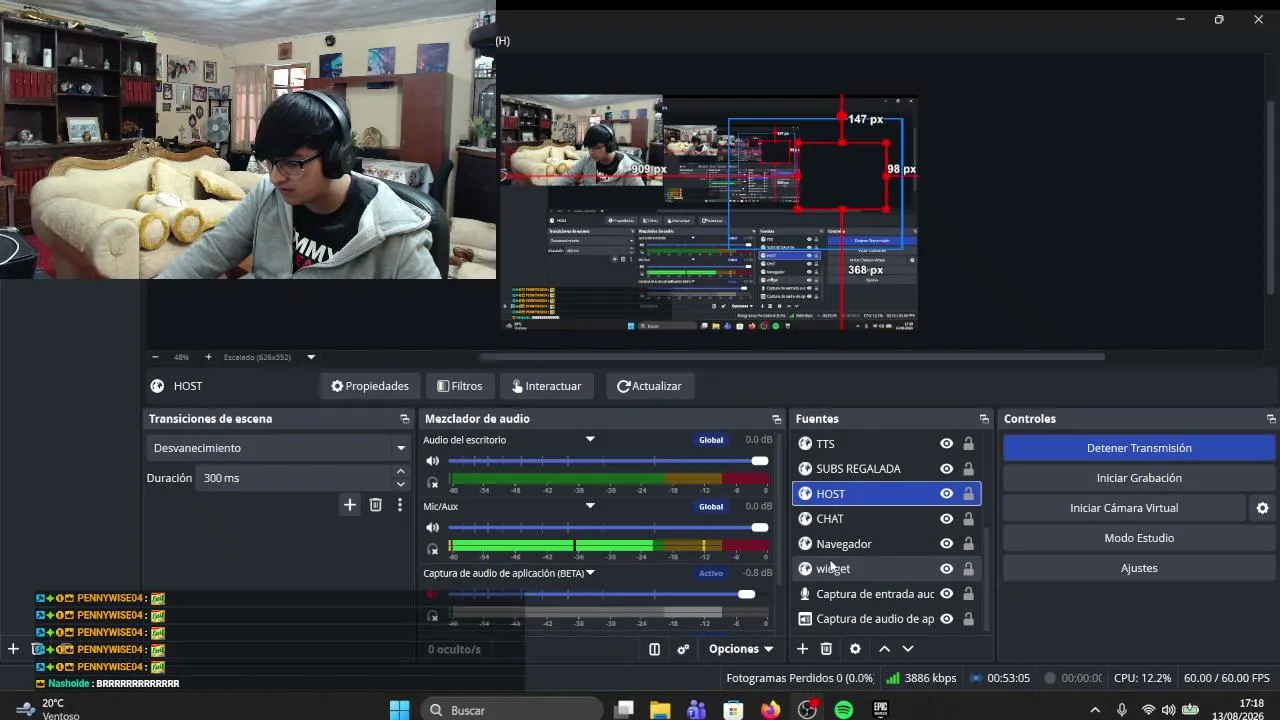Screen dimensions: 1280x720
Task: Expand Mic/Aux options arrow
Action: pyautogui.click(x=590, y=506)
